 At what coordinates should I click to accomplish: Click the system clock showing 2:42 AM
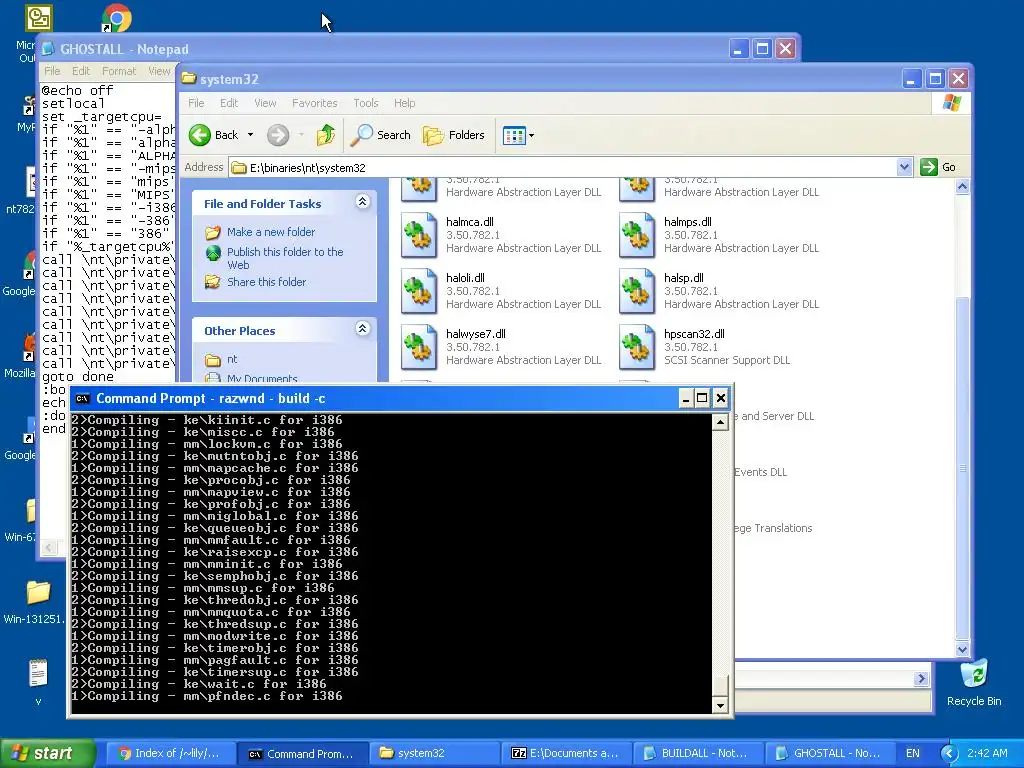coord(987,753)
